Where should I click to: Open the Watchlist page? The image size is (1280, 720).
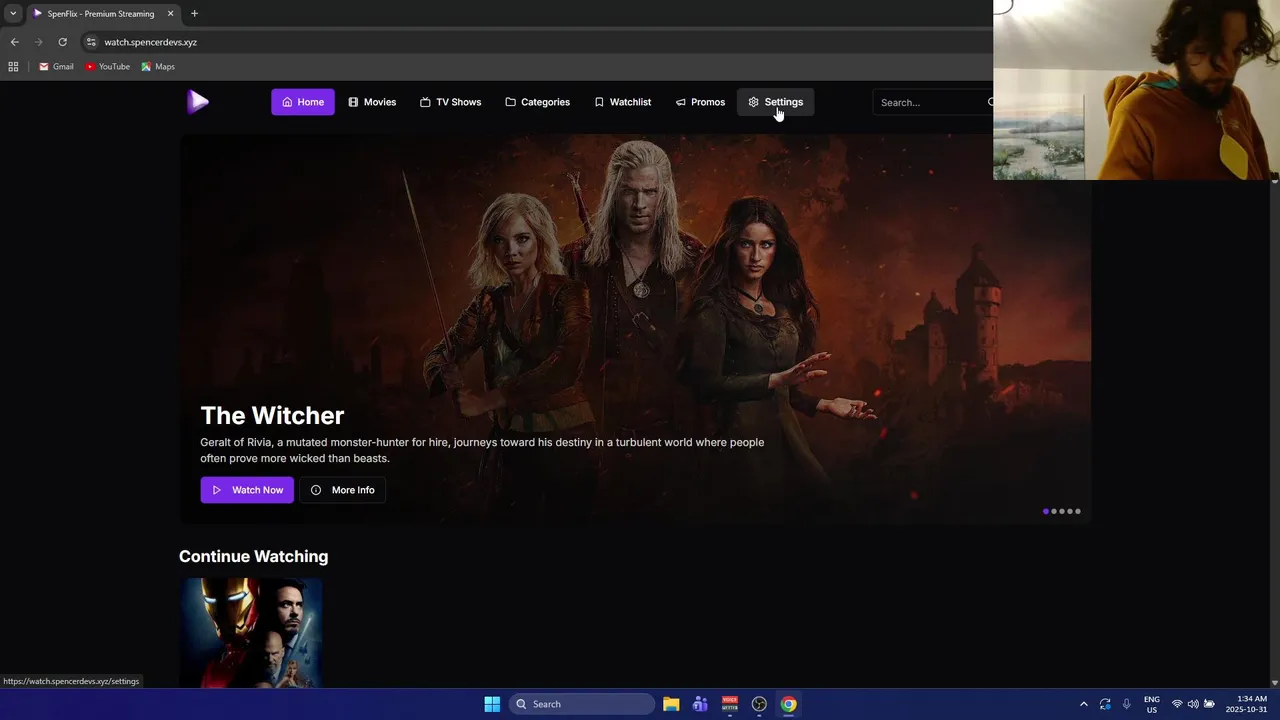pyautogui.click(x=622, y=102)
